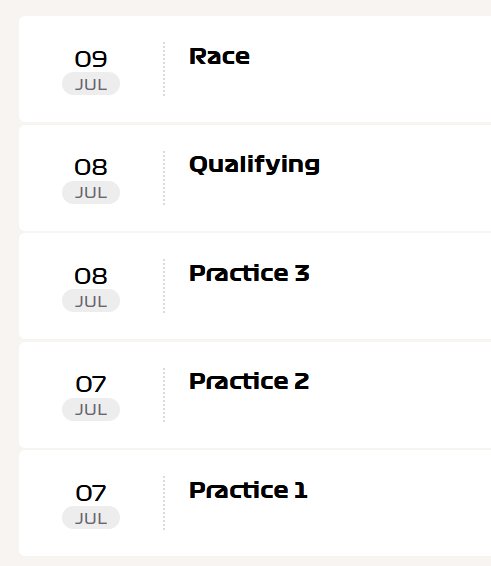The height and width of the screenshot is (566, 491).
Task: Open the Race session title
Action: pyautogui.click(x=220, y=57)
